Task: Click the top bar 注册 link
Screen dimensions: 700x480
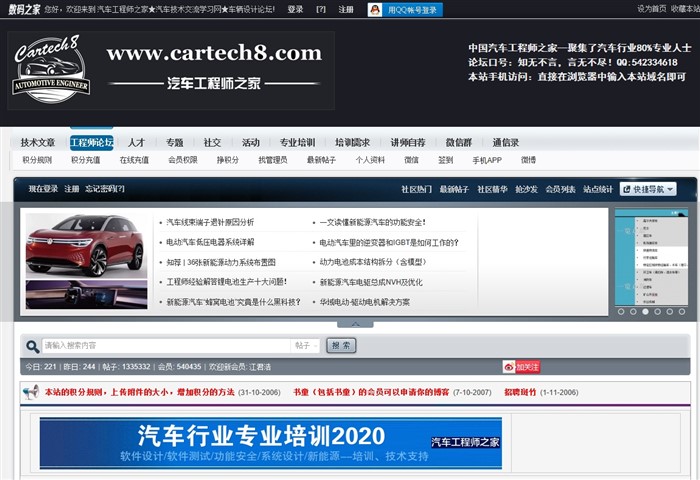Action: [x=346, y=9]
